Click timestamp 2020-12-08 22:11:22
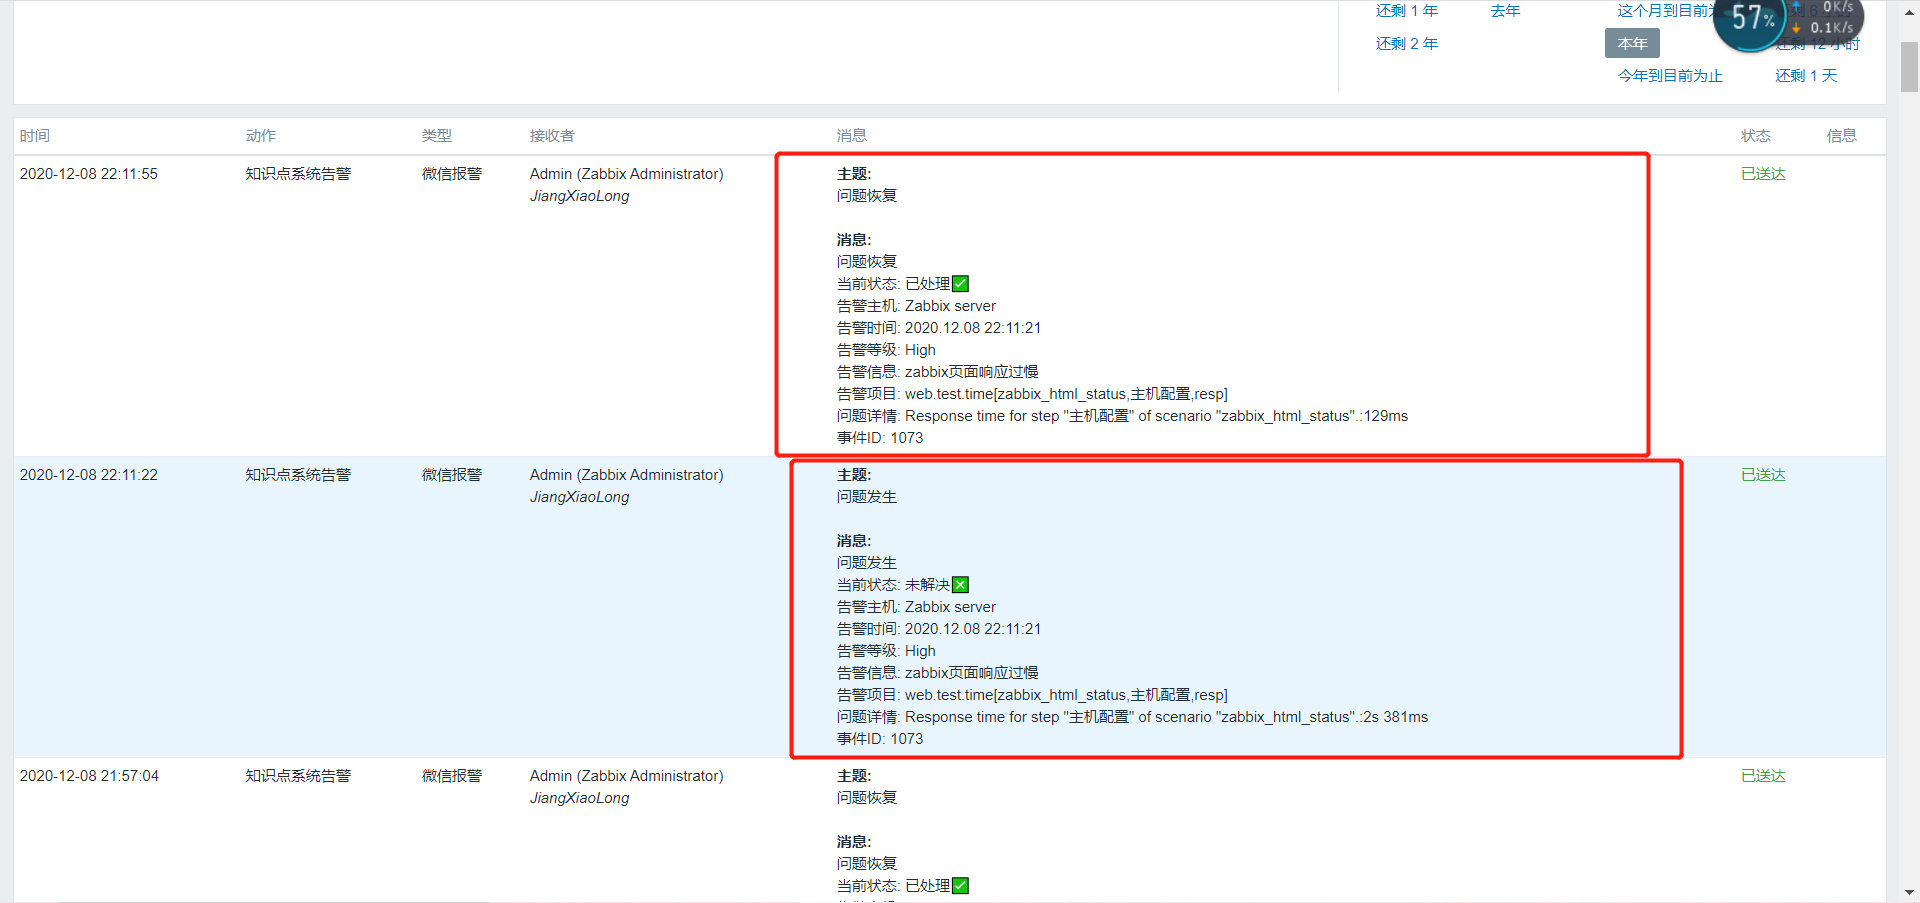Image resolution: width=1920 pixels, height=903 pixels. (x=89, y=475)
